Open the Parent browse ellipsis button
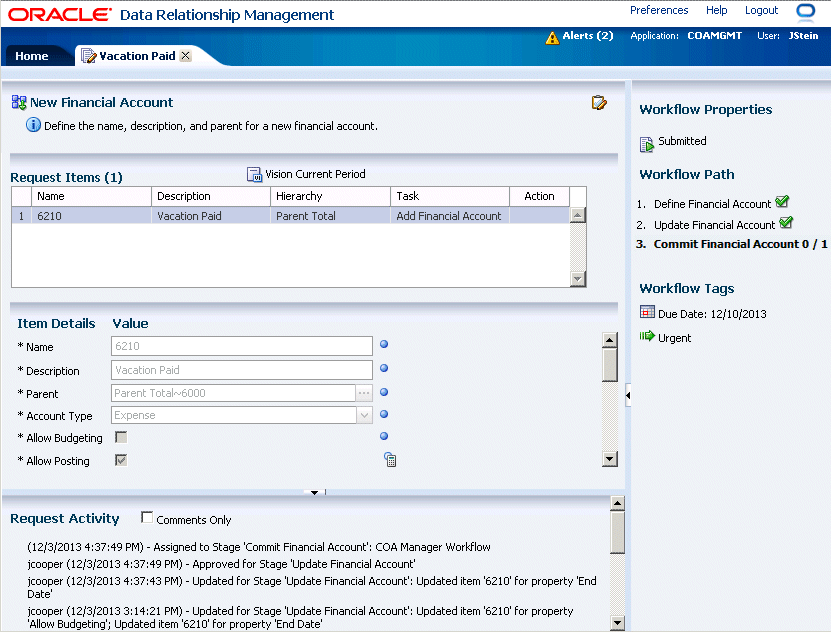Image resolution: width=831 pixels, height=632 pixels. (364, 393)
